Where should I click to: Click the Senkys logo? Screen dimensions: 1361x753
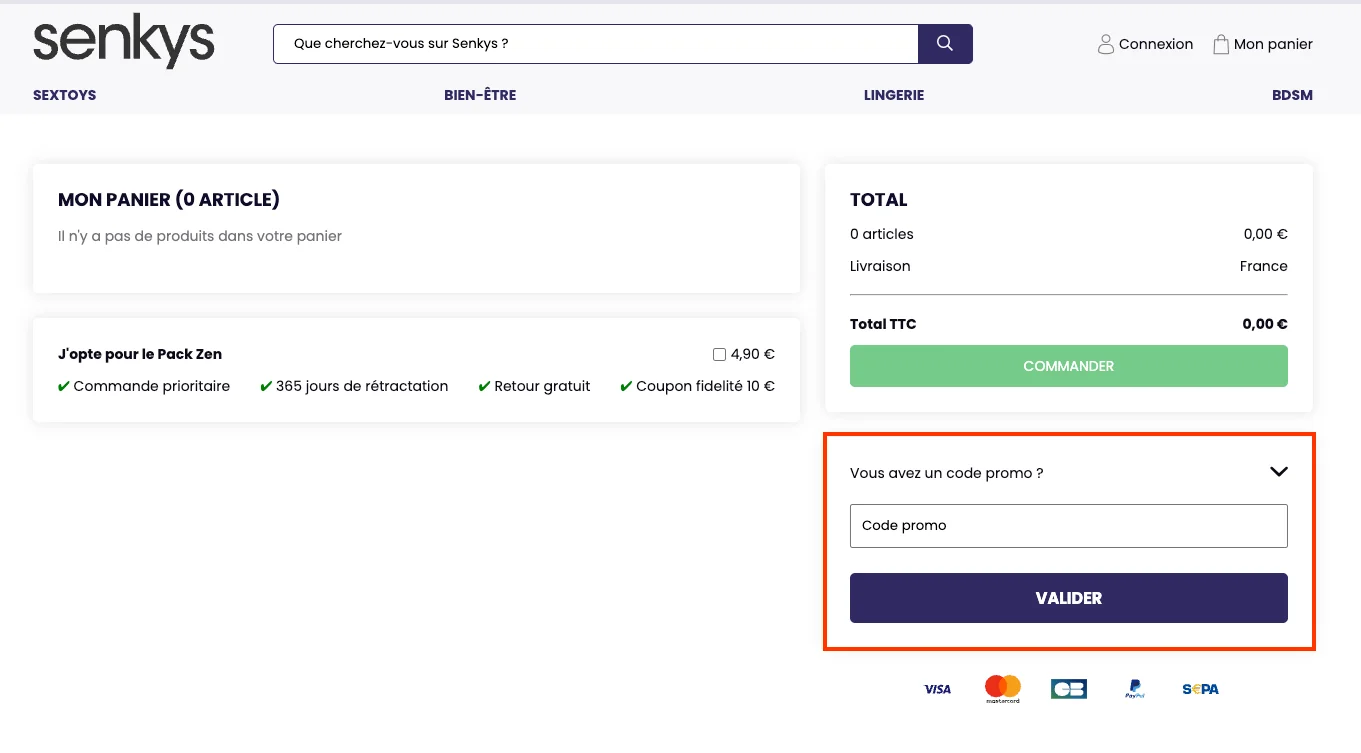pos(123,41)
